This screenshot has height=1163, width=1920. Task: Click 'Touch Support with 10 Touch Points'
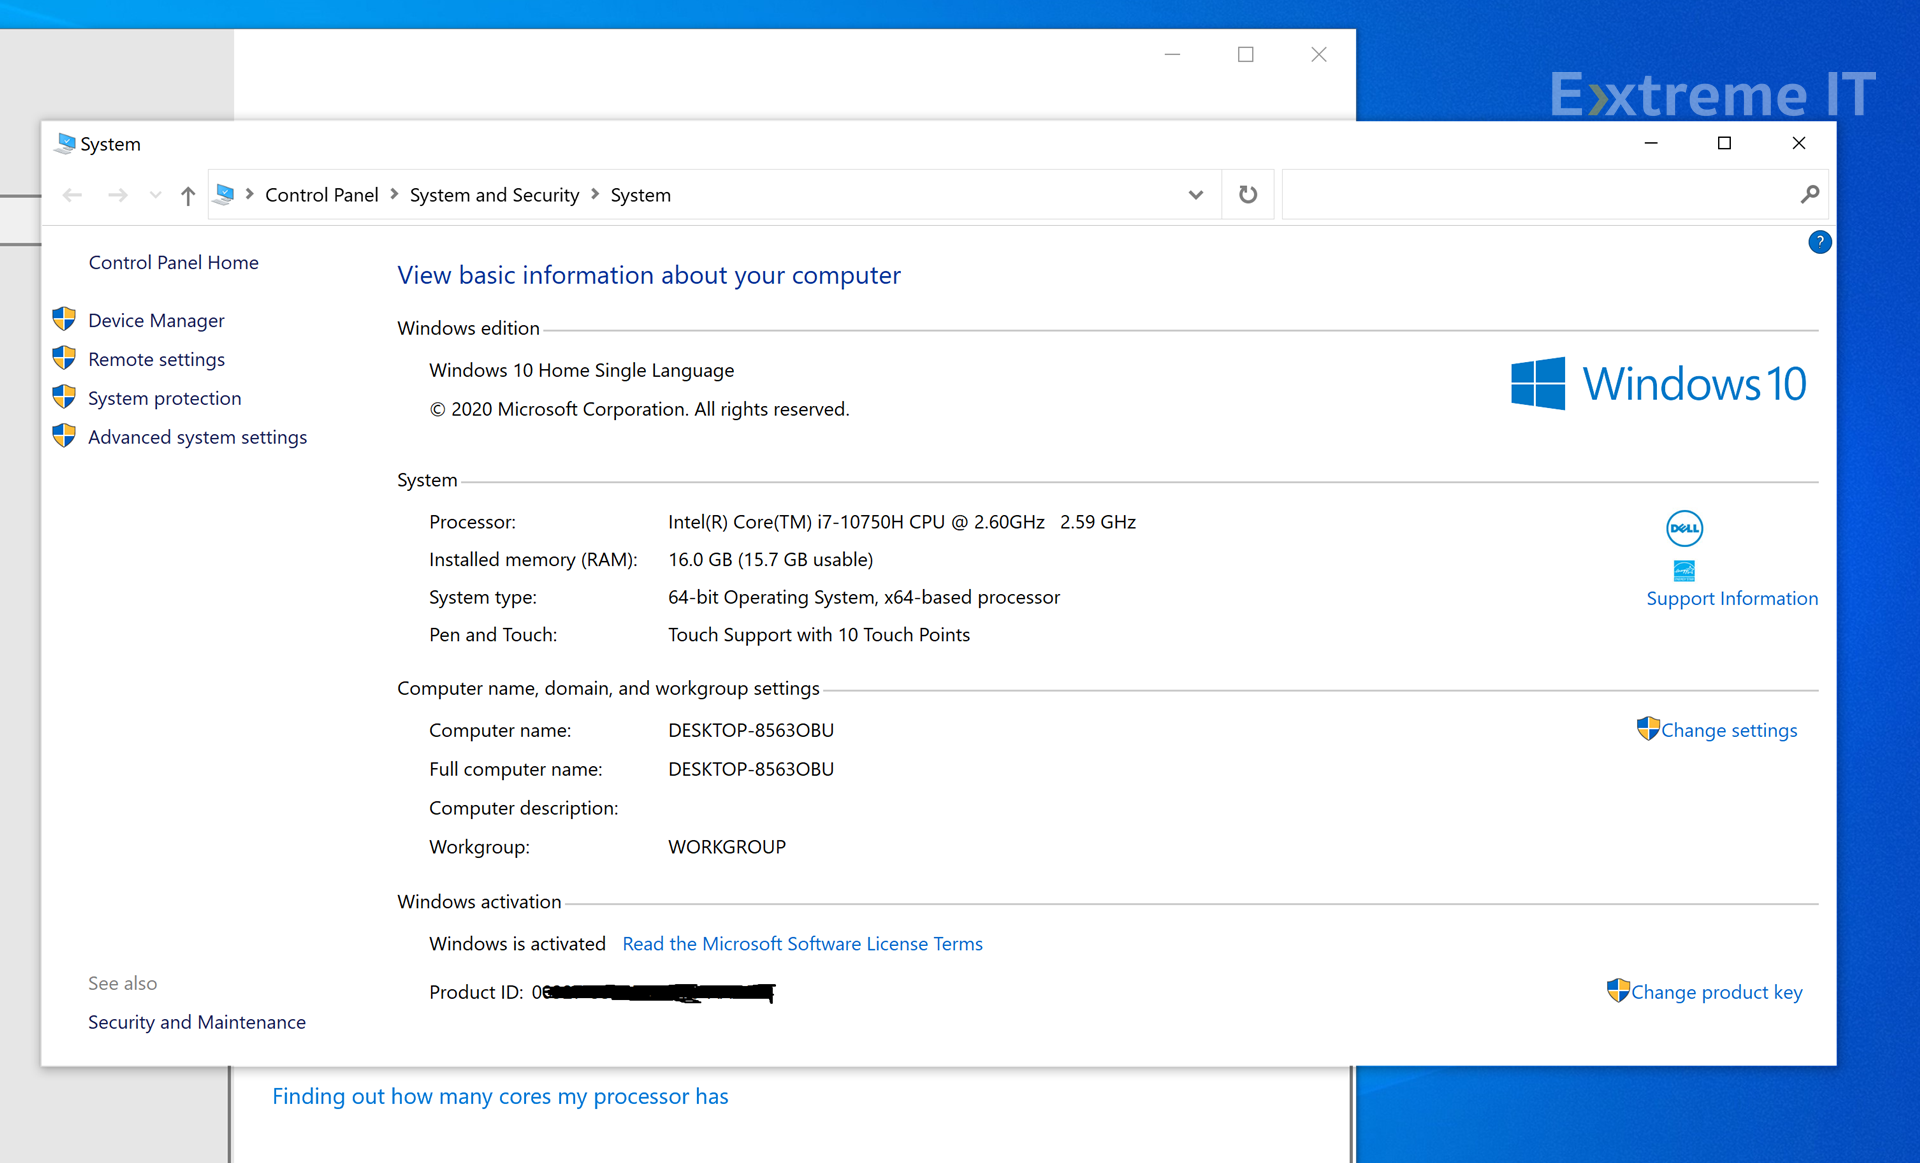(819, 635)
